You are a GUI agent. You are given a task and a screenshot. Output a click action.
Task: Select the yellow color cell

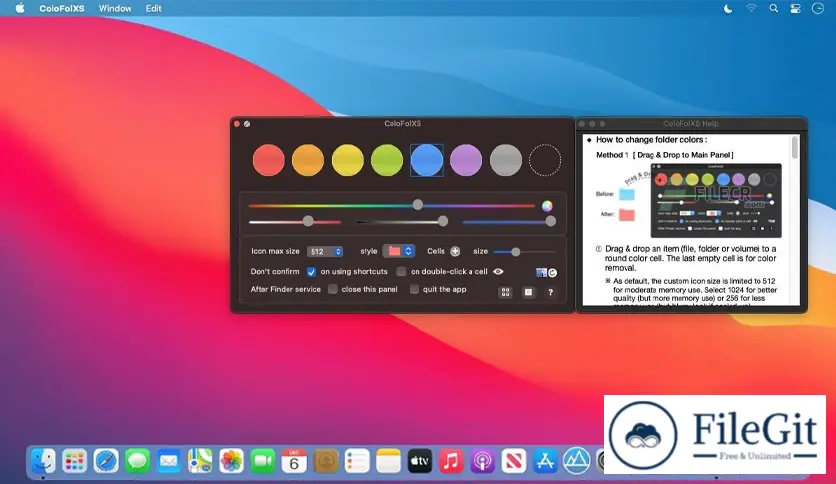(348, 160)
